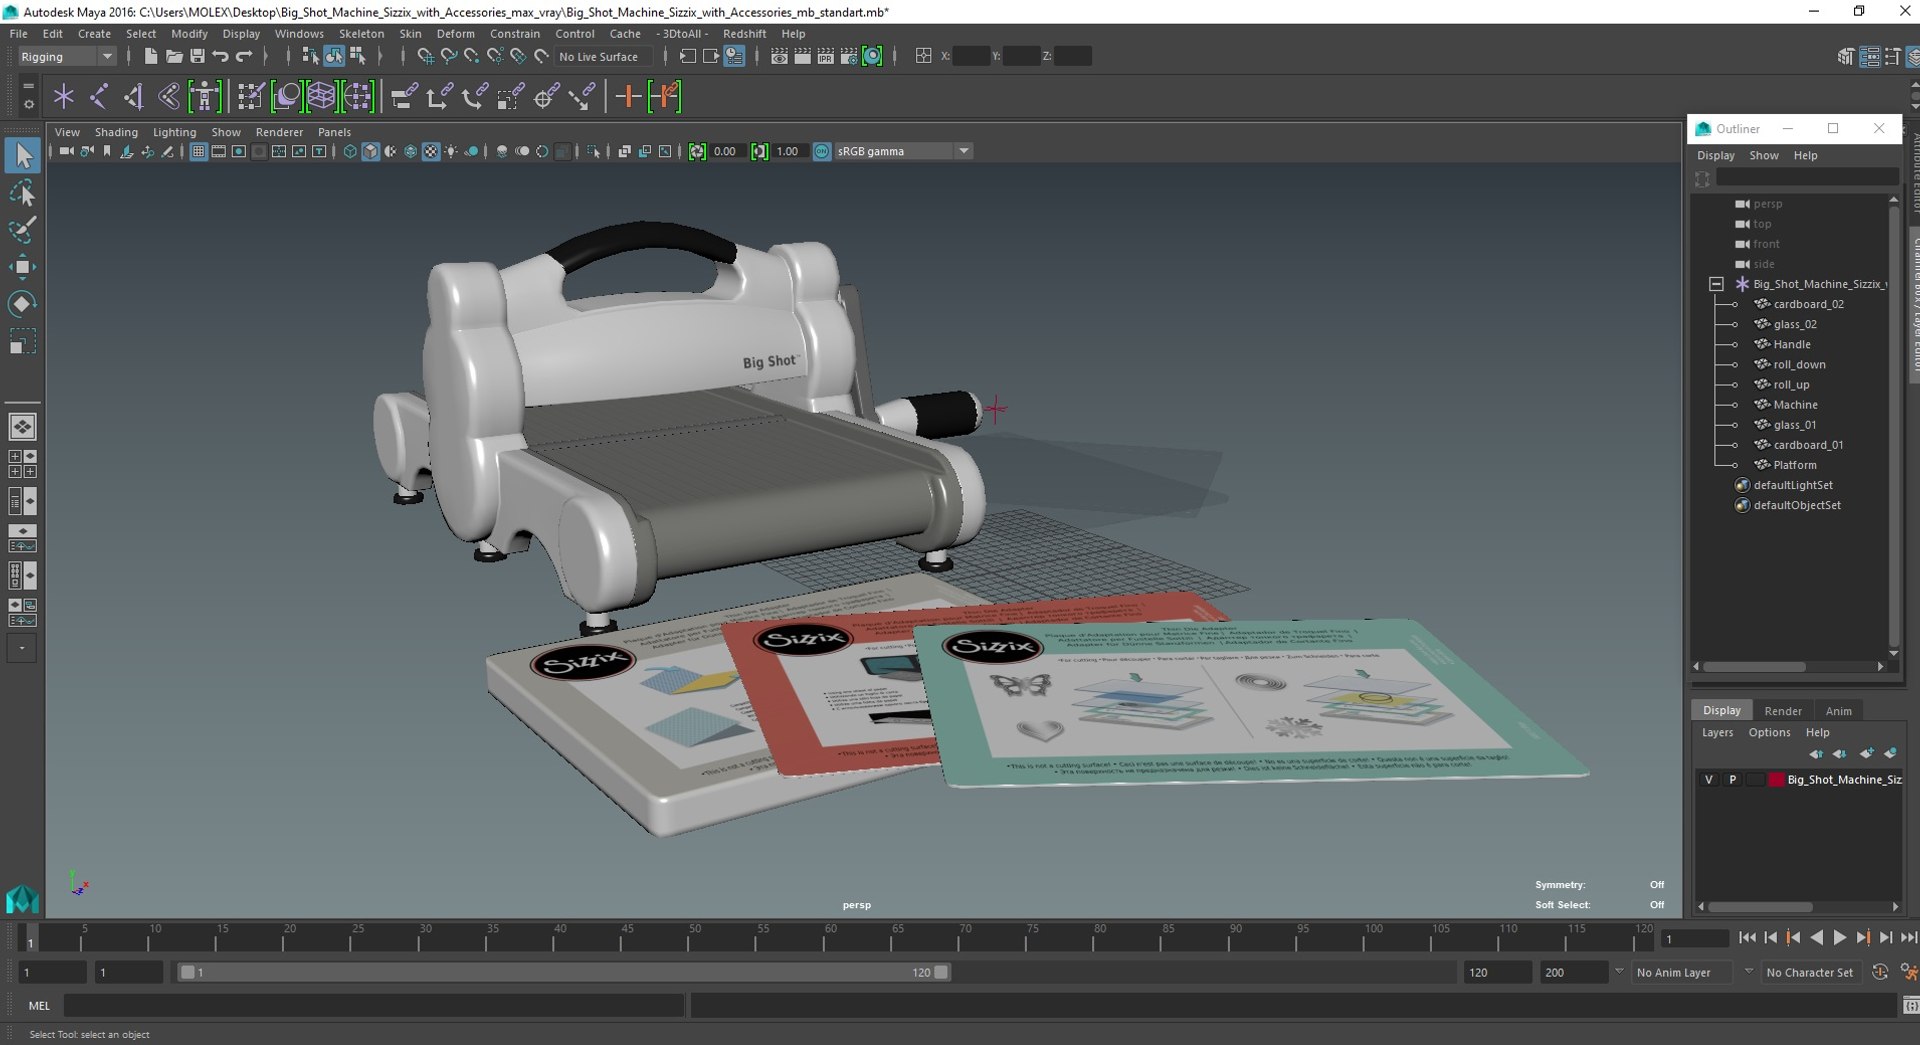The height and width of the screenshot is (1045, 1920).
Task: Click the Four View layout icon
Action: pyautogui.click(x=22, y=463)
